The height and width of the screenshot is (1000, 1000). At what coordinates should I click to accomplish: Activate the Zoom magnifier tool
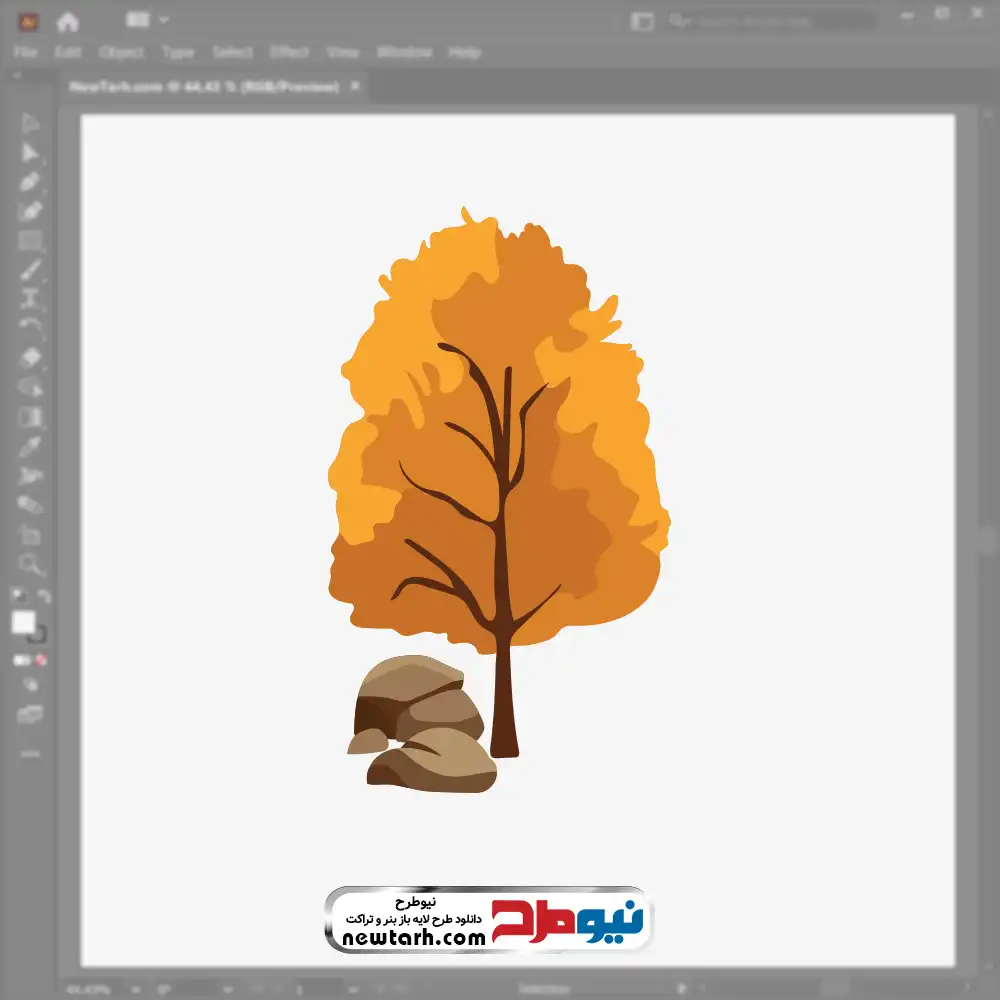30,564
